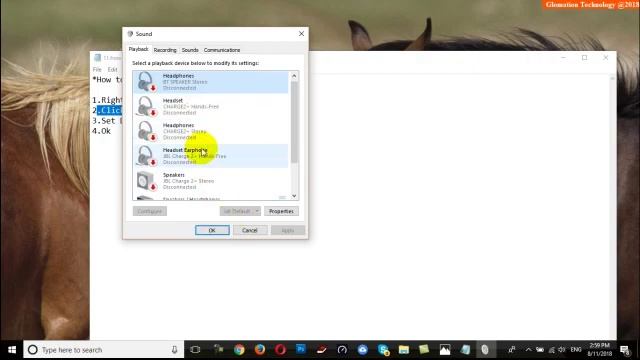Open the Set Default dropdown arrow
The height and width of the screenshot is (360, 640).
pyautogui.click(x=257, y=211)
